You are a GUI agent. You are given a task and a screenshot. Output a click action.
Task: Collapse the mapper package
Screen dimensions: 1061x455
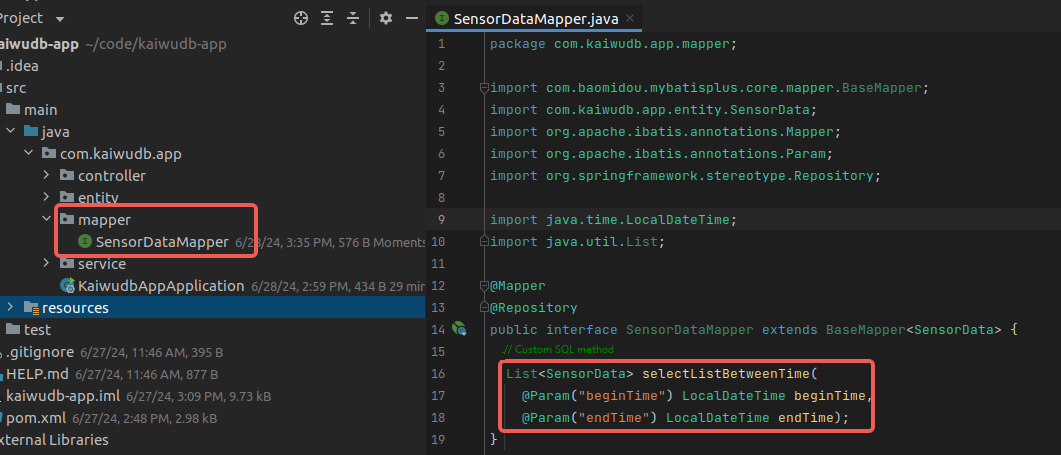click(x=46, y=219)
